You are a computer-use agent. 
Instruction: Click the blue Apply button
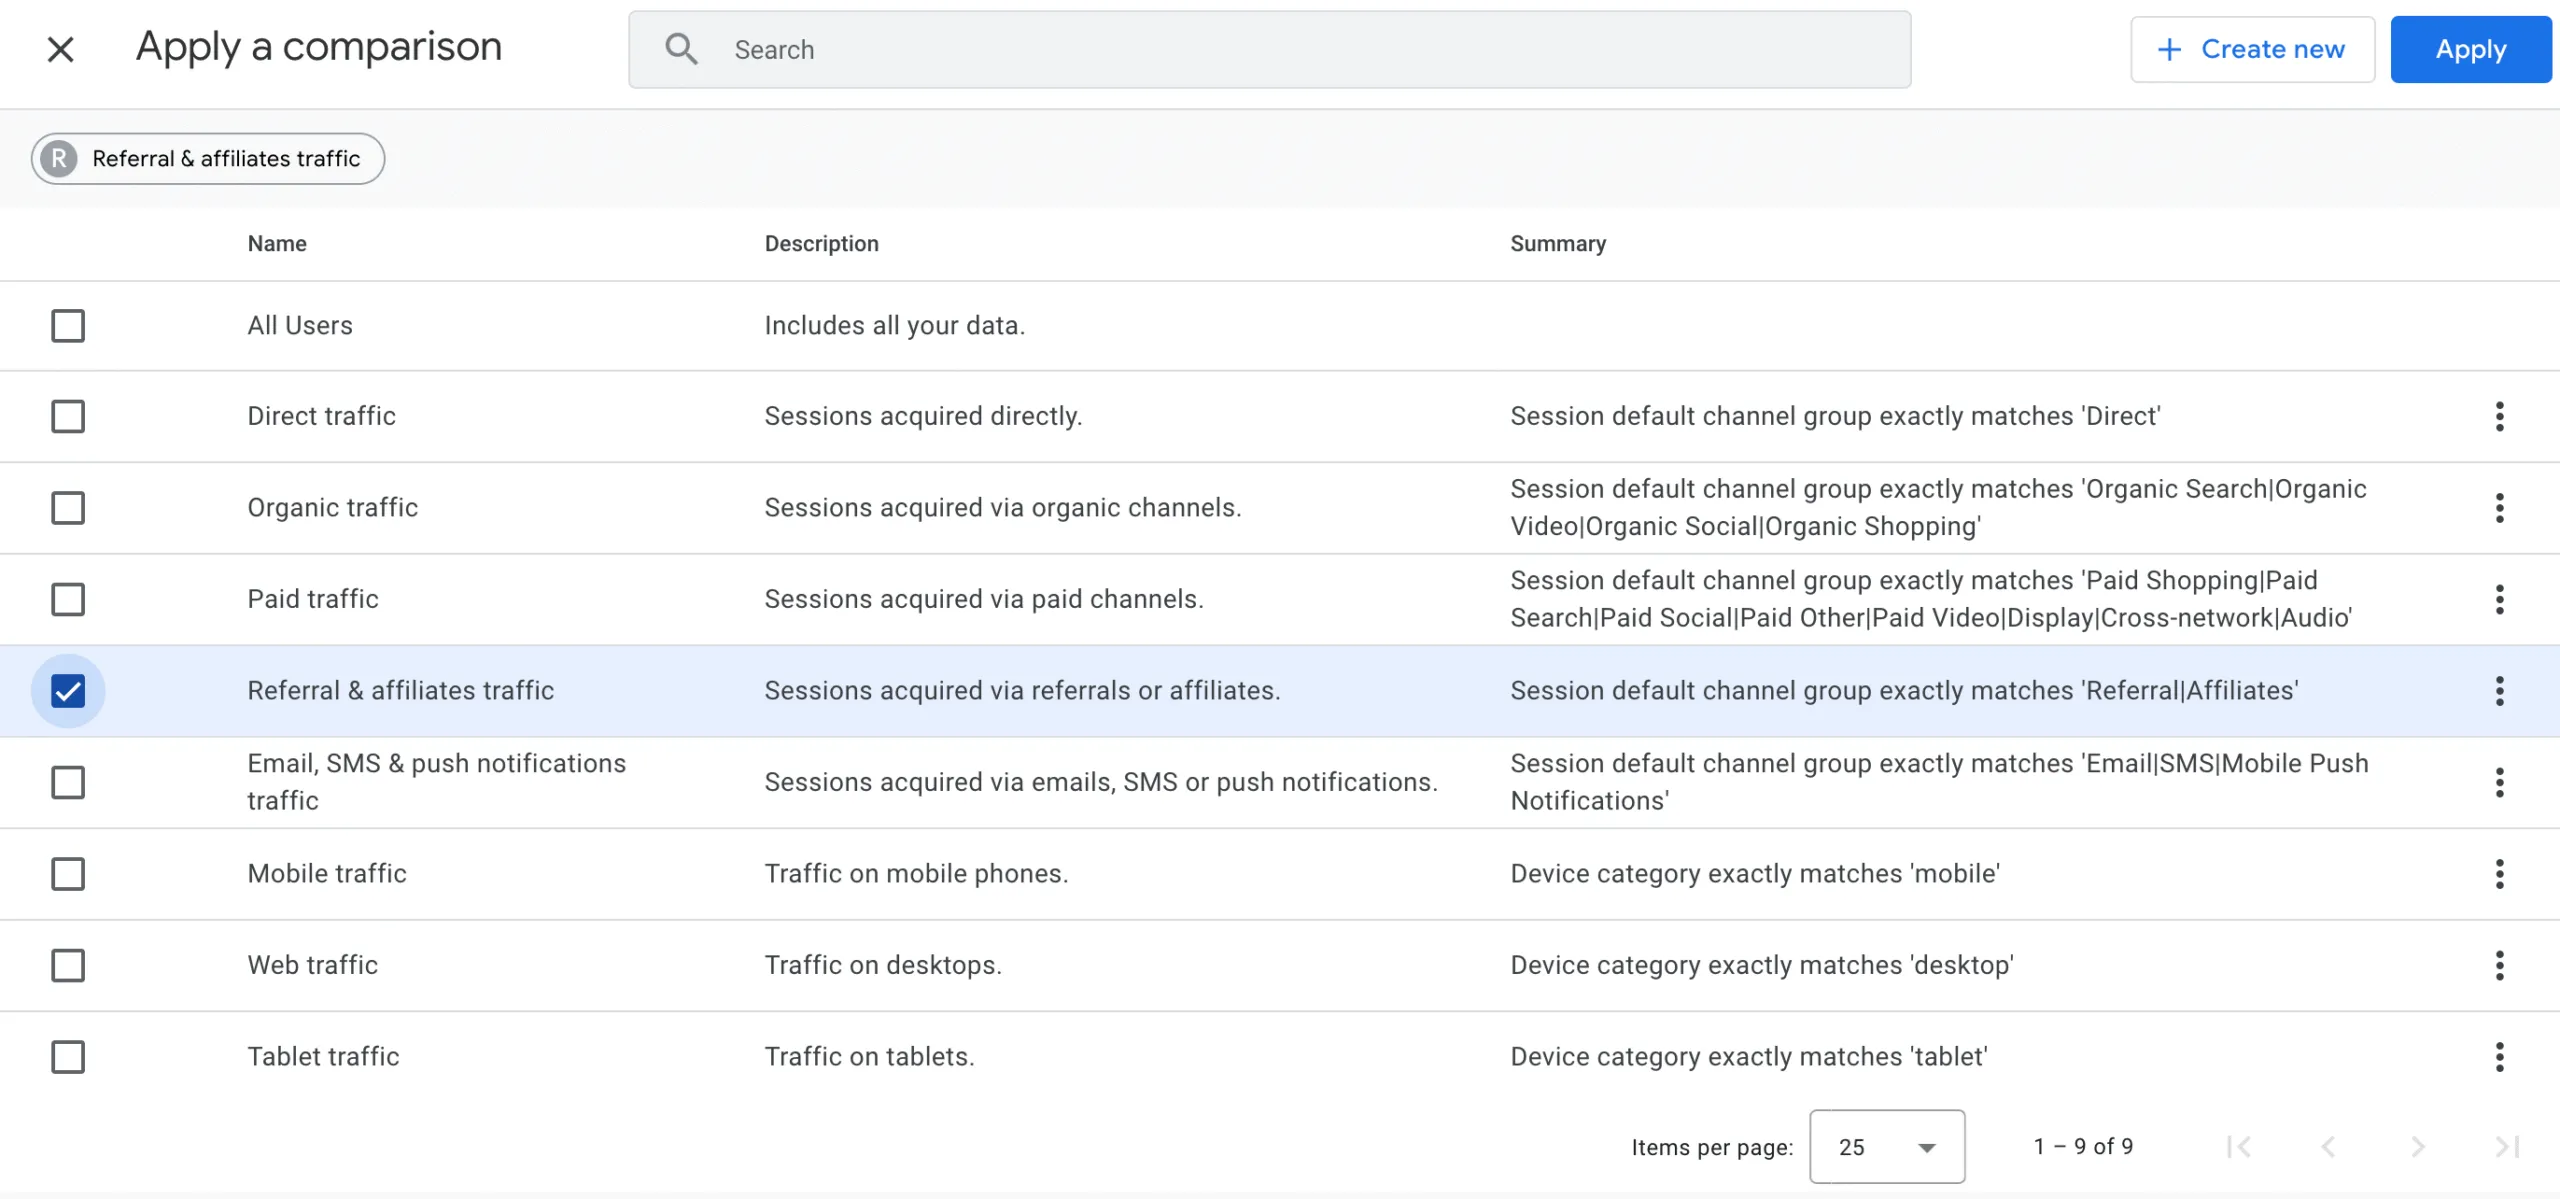pos(2471,49)
